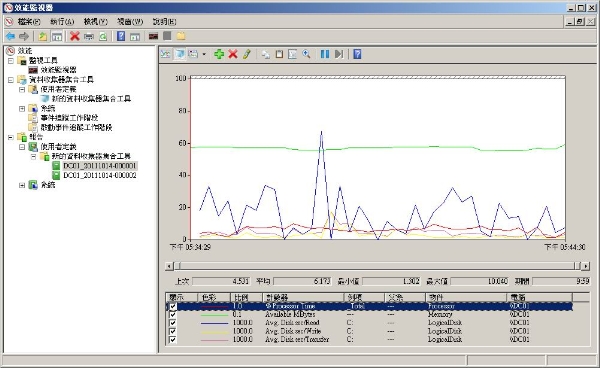This screenshot has height=368, width=600.
Task: Collapse the 監視工具 tree node
Action: [x=11, y=60]
